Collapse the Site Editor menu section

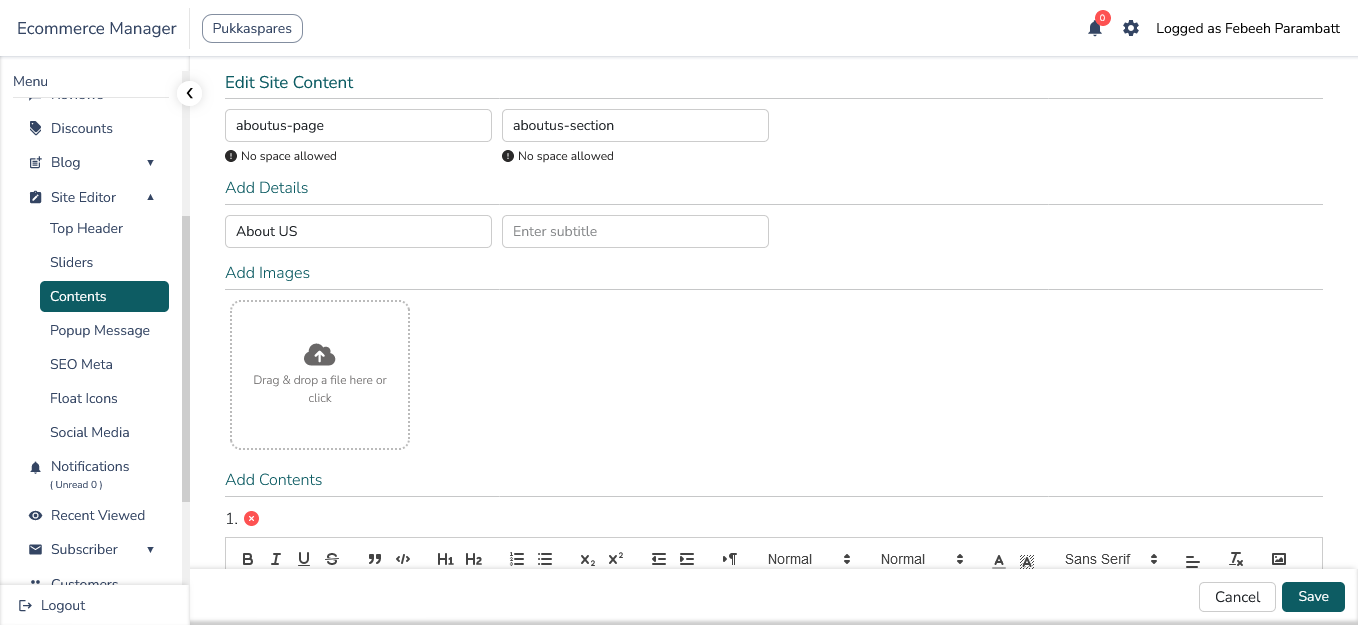[151, 197]
